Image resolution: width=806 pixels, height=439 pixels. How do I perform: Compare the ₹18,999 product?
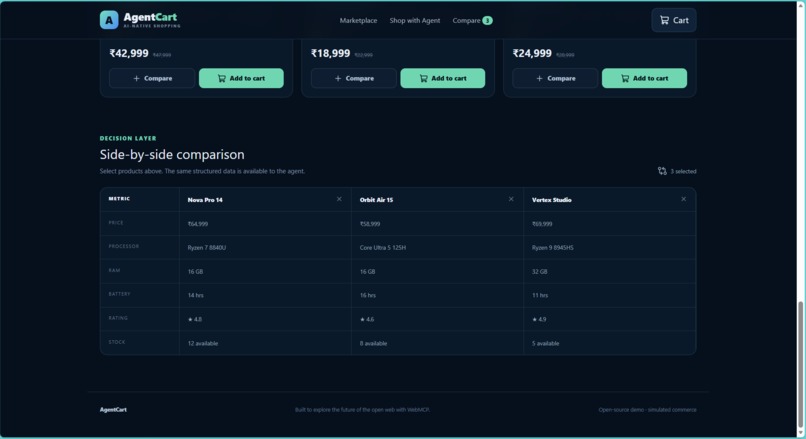click(354, 78)
